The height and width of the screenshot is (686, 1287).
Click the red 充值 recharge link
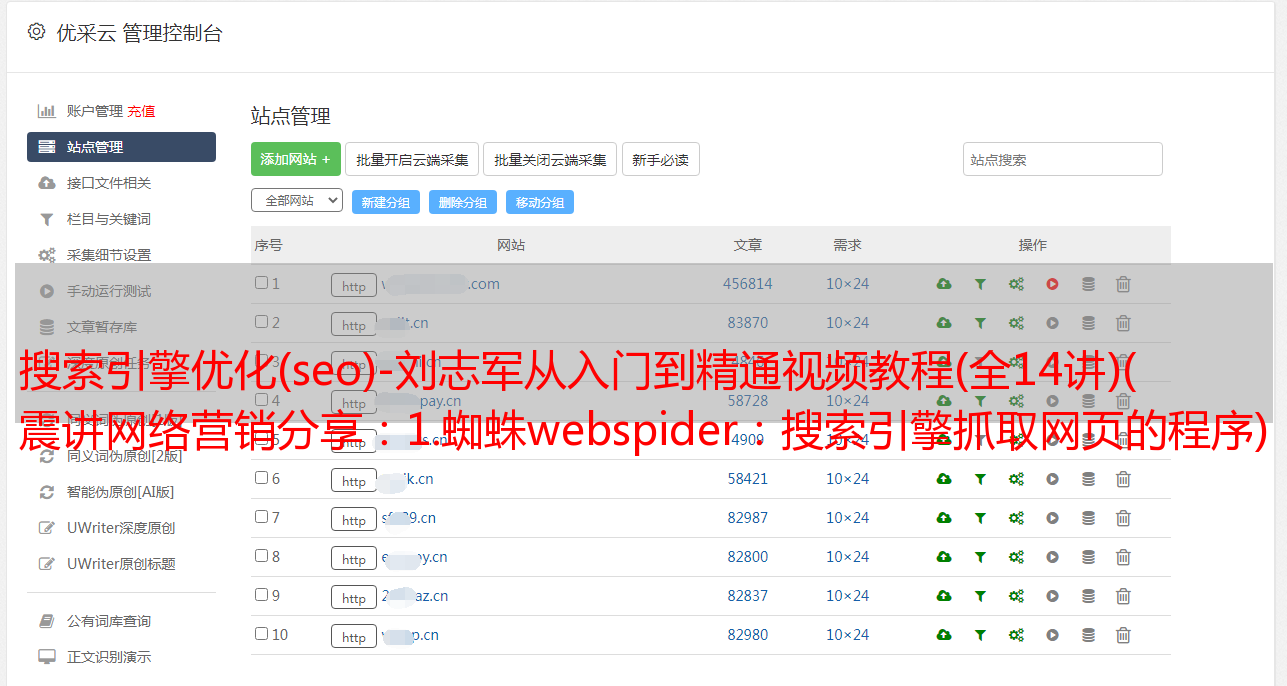(141, 111)
